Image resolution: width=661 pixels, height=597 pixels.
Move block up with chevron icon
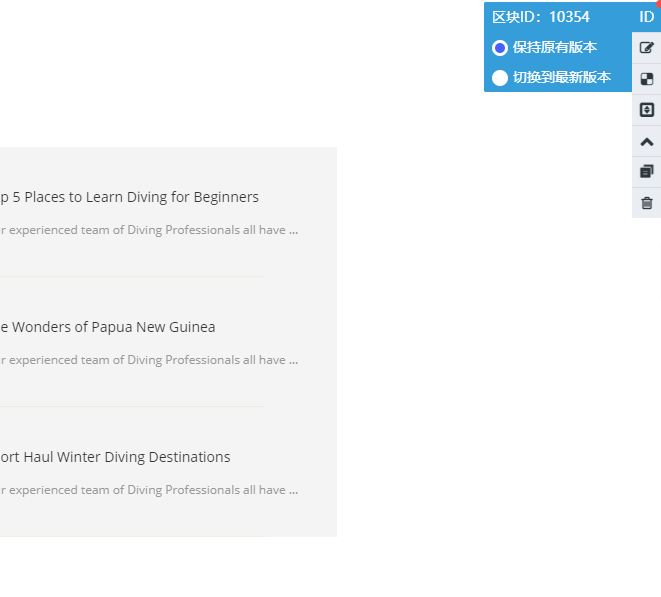(x=647, y=142)
